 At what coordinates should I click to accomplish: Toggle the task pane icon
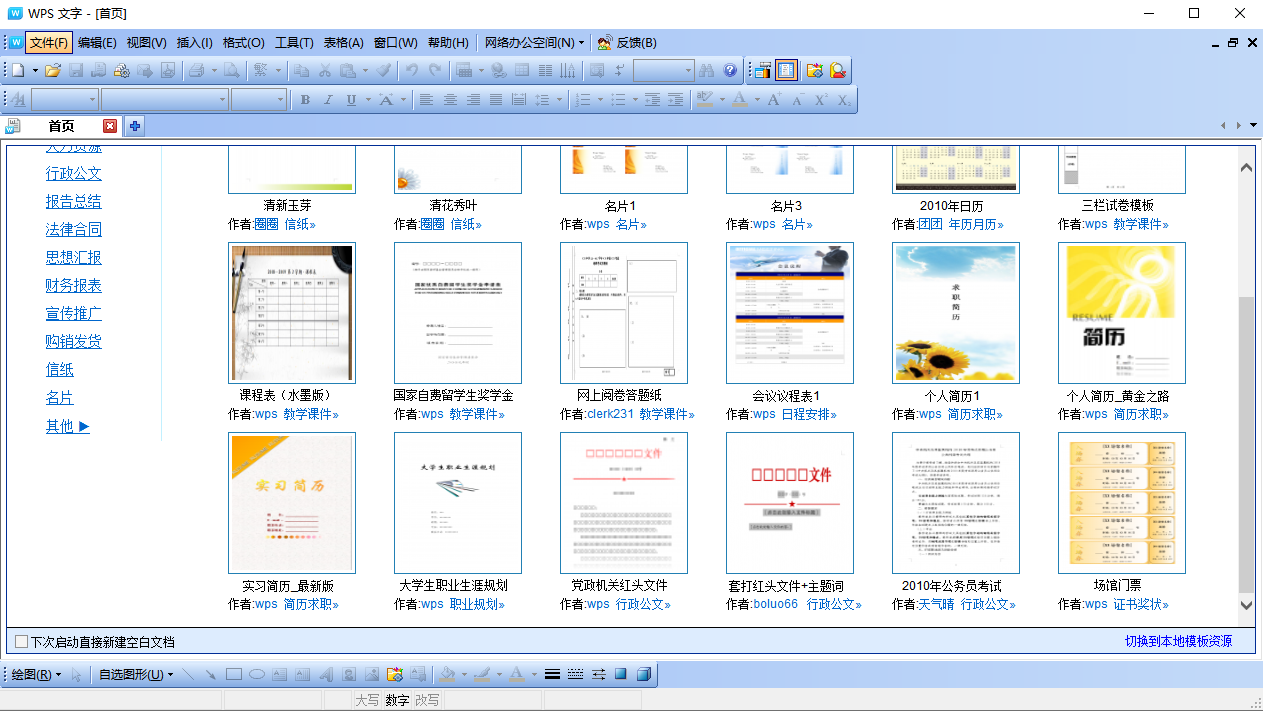coord(763,70)
